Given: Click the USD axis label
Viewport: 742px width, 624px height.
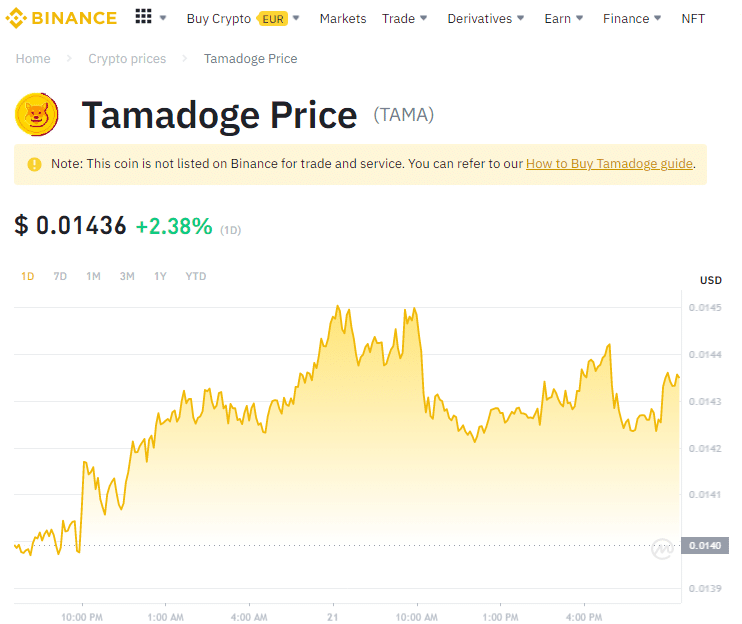Looking at the screenshot, I should (711, 280).
